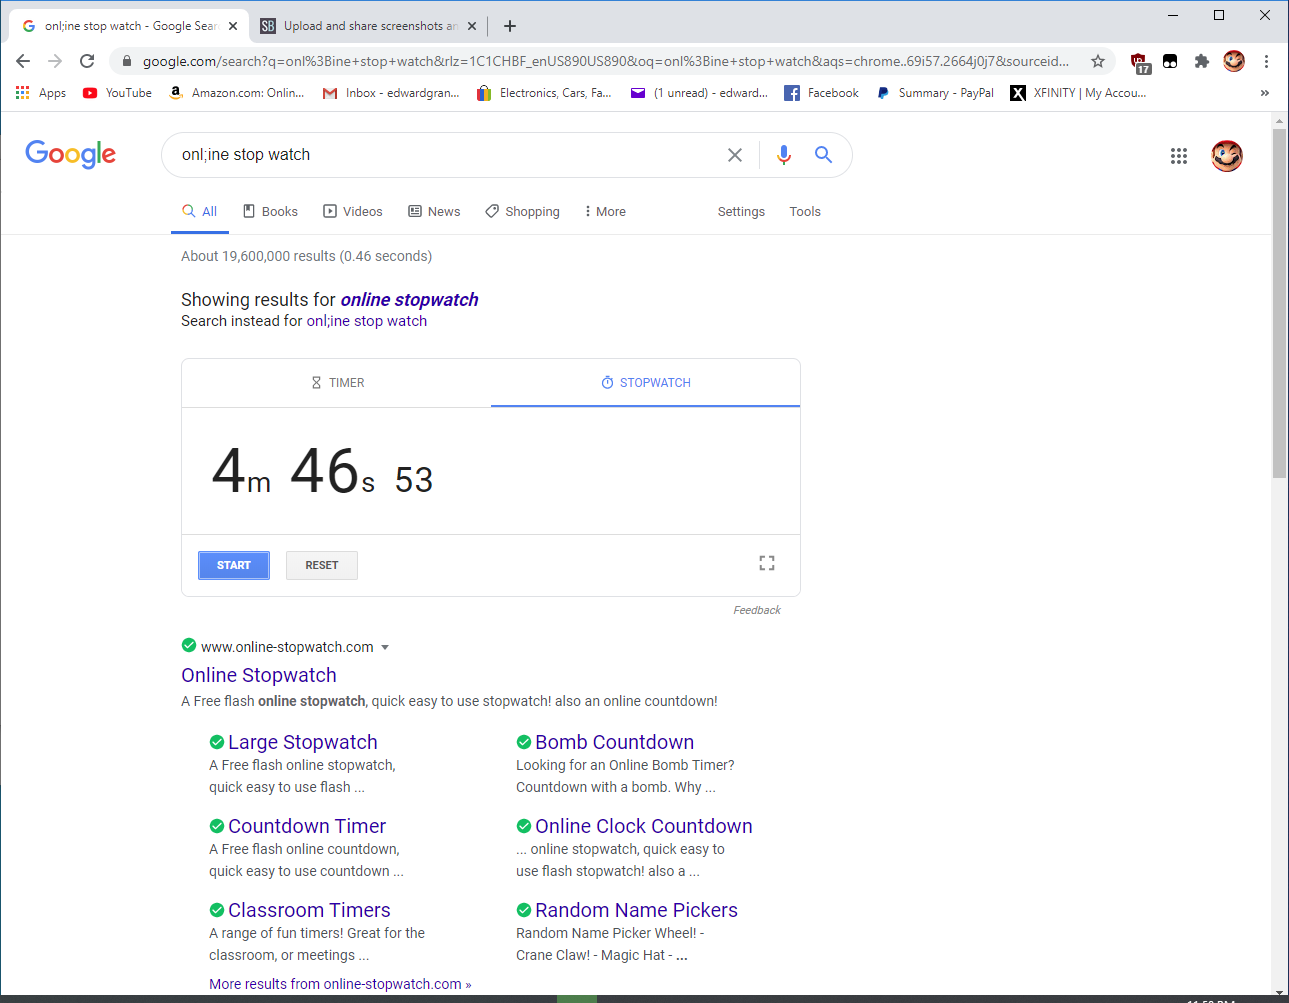Open the Online Stopwatch result
Viewport: 1289px width, 1003px height.
point(259,675)
